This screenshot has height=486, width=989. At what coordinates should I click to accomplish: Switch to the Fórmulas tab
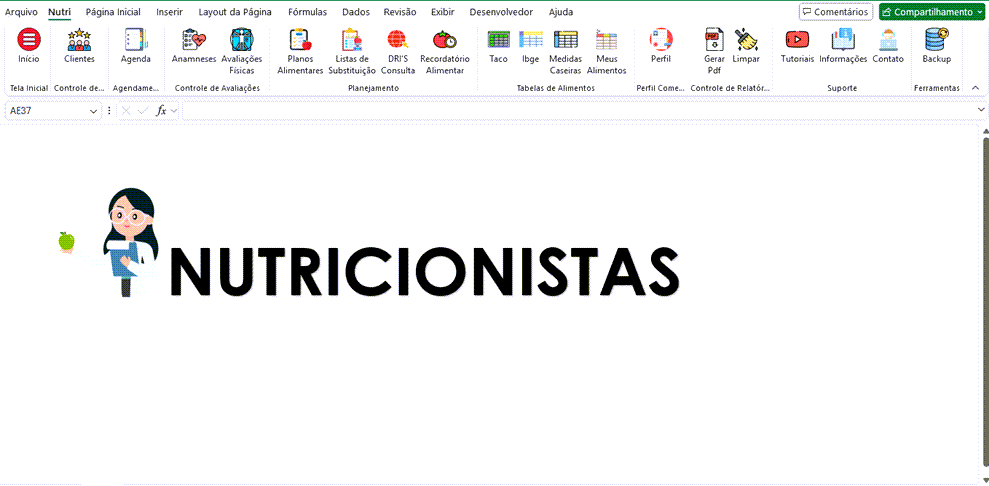click(x=307, y=12)
